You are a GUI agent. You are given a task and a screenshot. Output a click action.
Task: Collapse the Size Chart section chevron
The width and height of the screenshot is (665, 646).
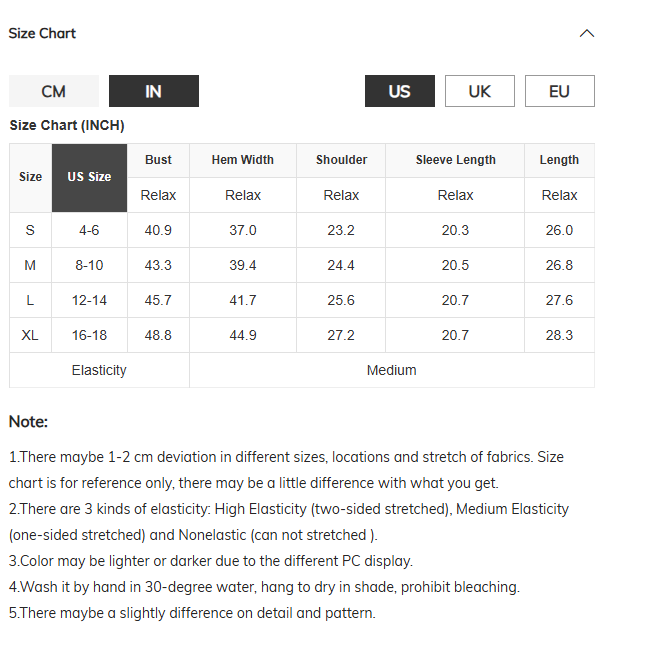587,33
